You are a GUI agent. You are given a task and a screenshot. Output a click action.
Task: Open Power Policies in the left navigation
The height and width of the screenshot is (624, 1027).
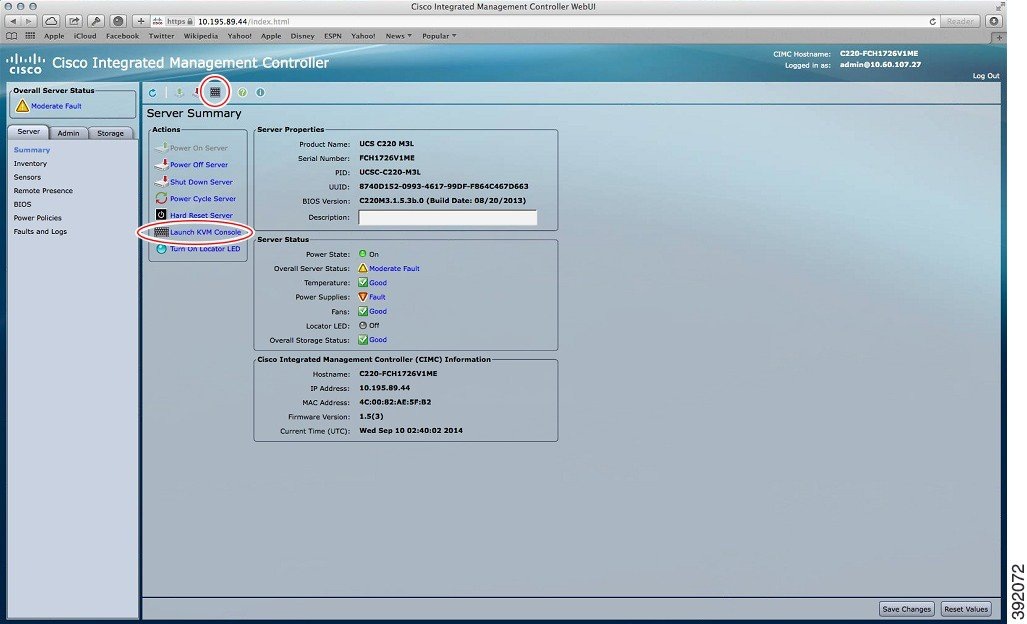tap(37, 218)
